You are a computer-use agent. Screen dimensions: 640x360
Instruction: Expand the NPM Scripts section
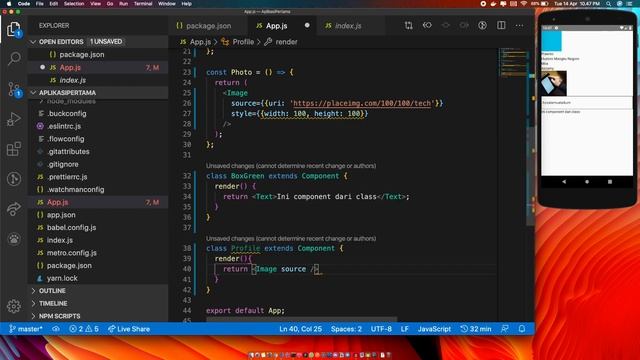click(x=98, y=316)
